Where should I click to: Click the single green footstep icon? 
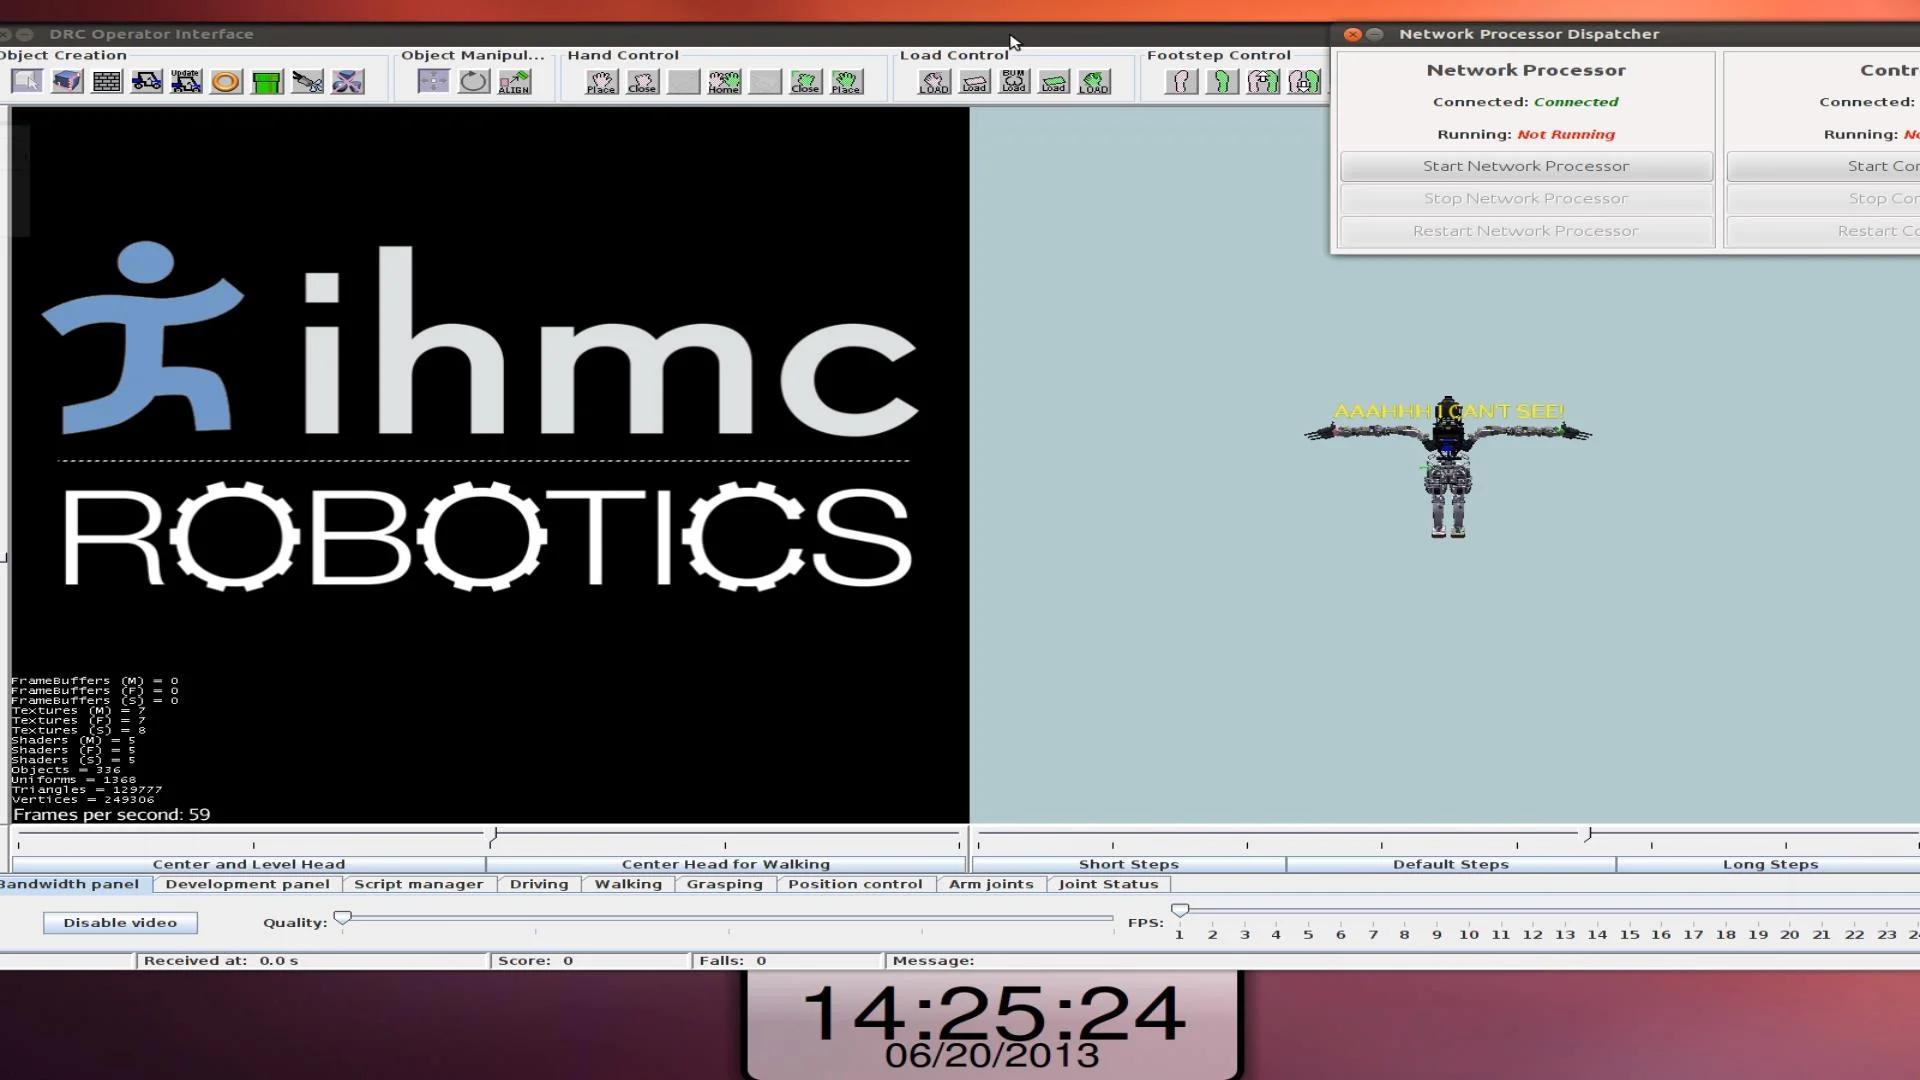1222,81
